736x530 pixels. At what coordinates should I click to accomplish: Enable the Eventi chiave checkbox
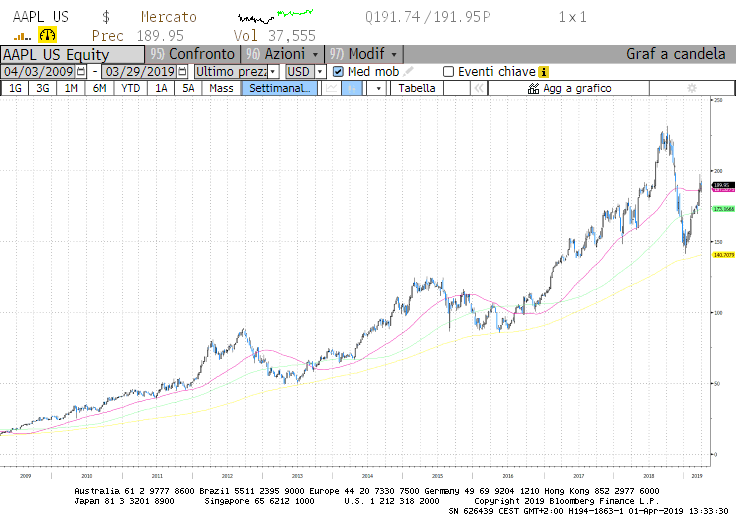click(x=449, y=72)
